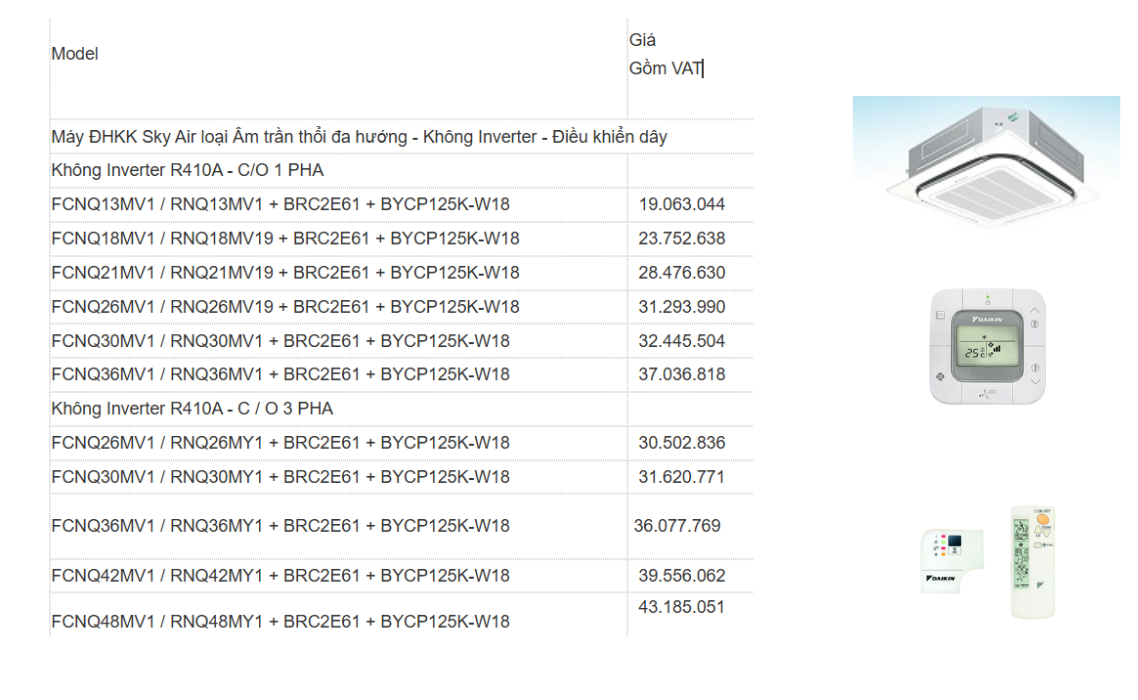
Task: Select the FCNQ48MV1 / RNQ48MY1 model cell
Action: click(280, 621)
